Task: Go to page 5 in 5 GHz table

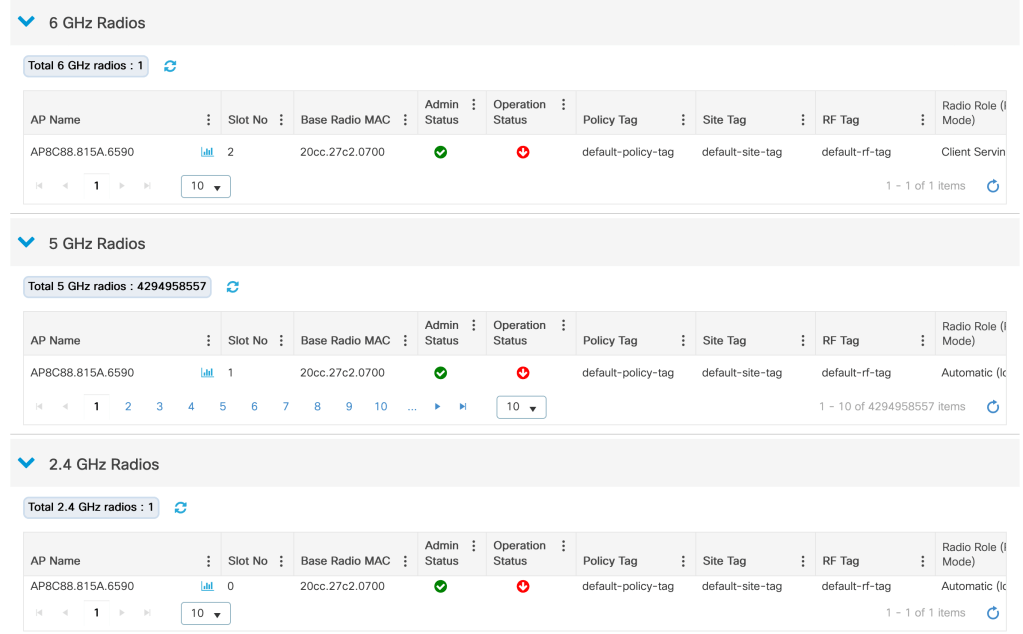Action: (x=223, y=407)
